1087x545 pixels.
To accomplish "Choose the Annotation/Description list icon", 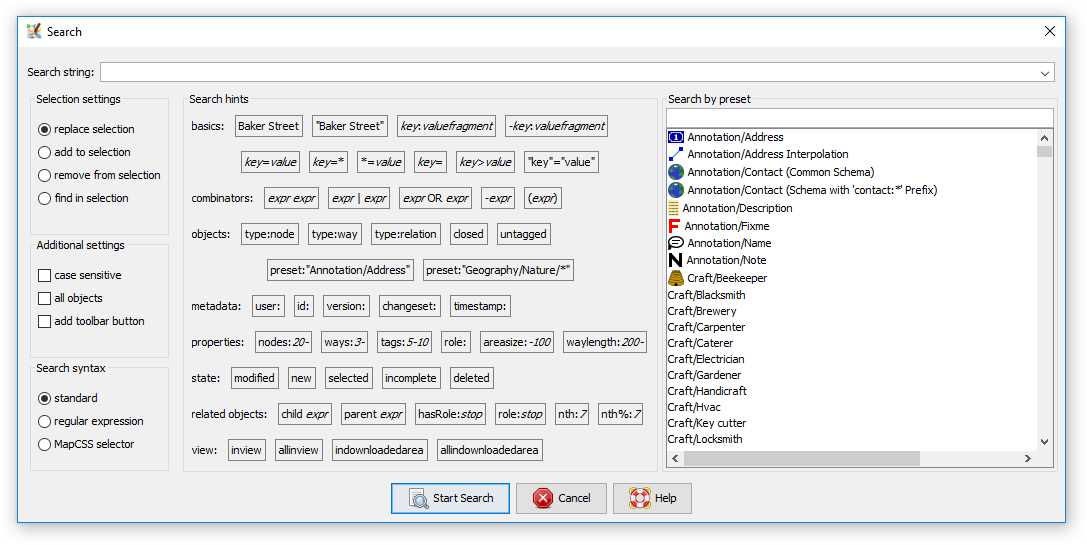I will pyautogui.click(x=673, y=208).
